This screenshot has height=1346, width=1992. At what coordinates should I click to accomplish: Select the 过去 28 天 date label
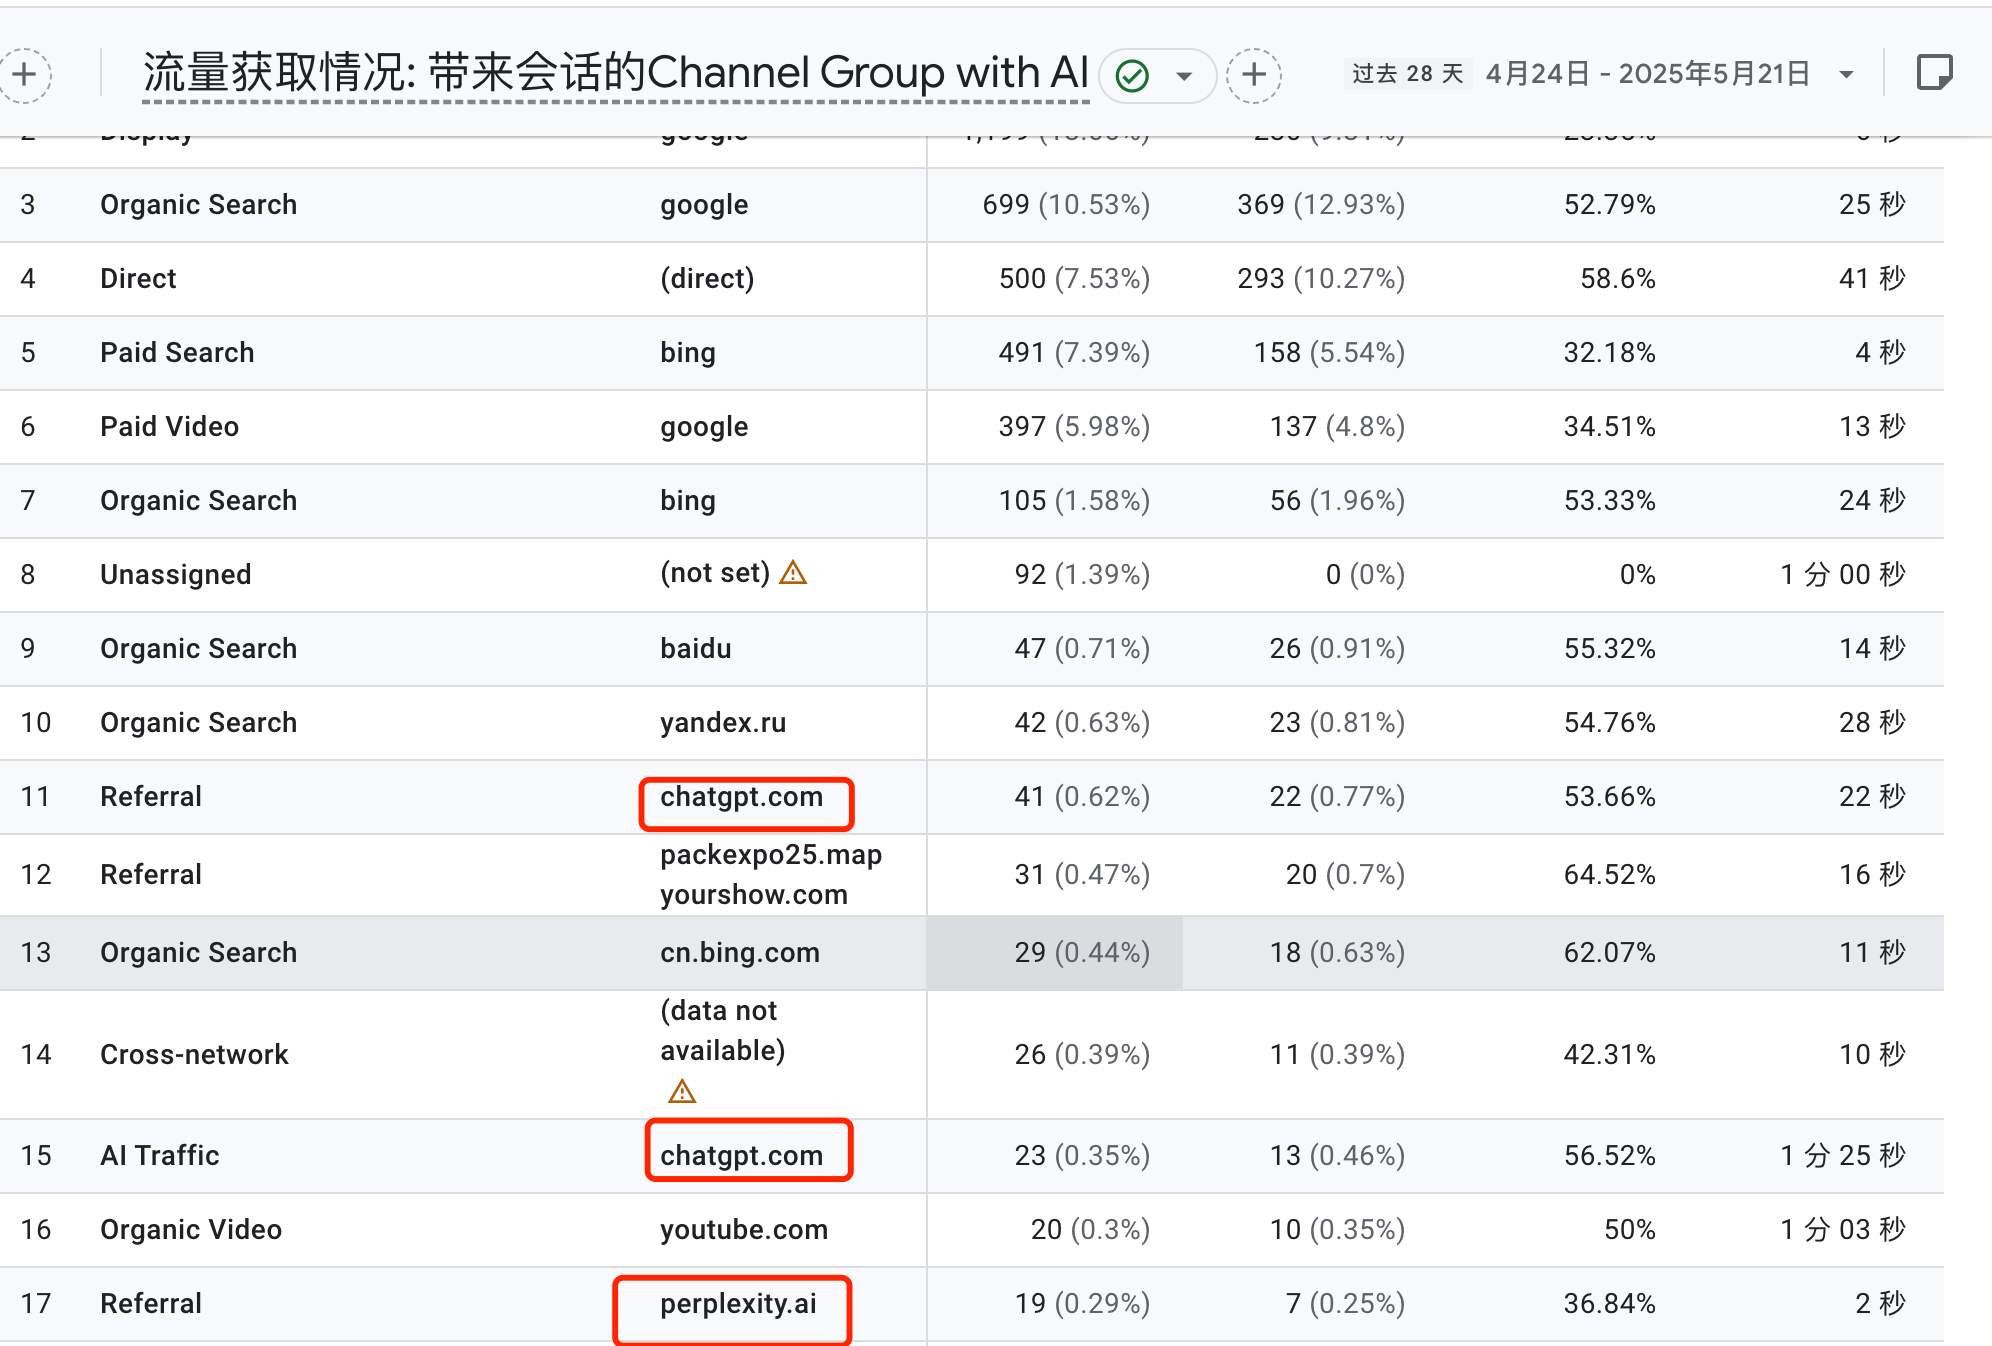click(x=1407, y=74)
